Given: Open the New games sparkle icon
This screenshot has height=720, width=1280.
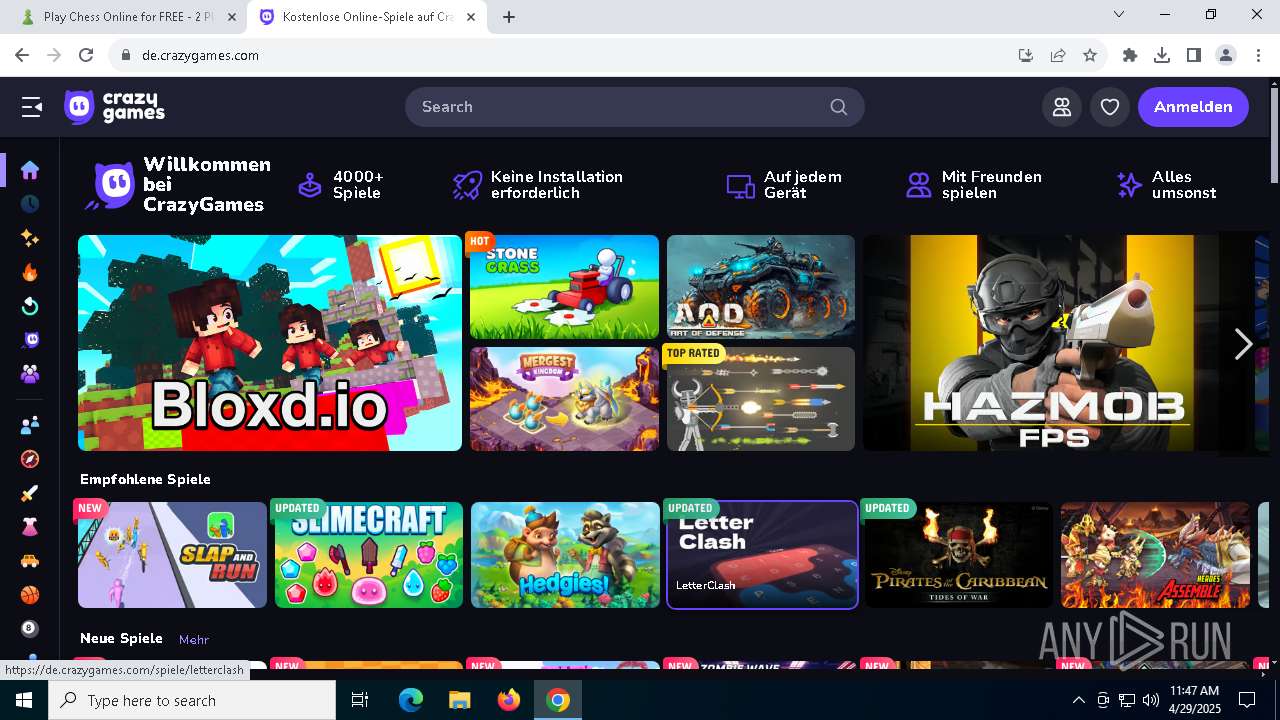Looking at the screenshot, I should 30,238.
